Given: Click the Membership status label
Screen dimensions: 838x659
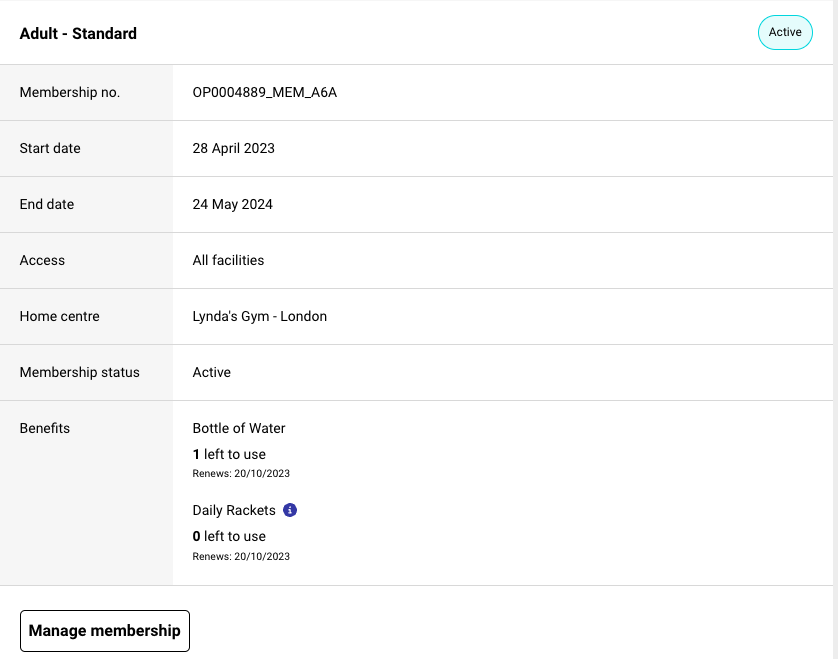Looking at the screenshot, I should 80,372.
